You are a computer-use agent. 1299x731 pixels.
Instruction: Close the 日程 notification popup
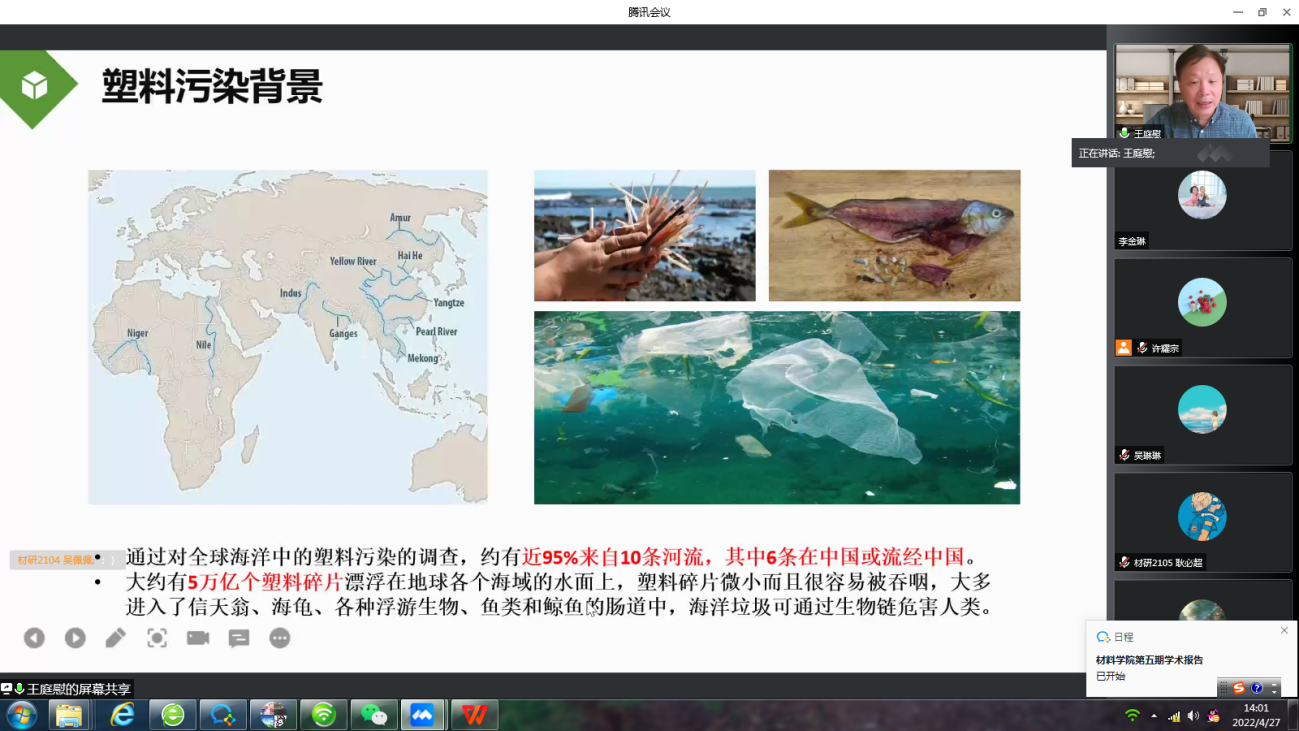pos(1284,631)
